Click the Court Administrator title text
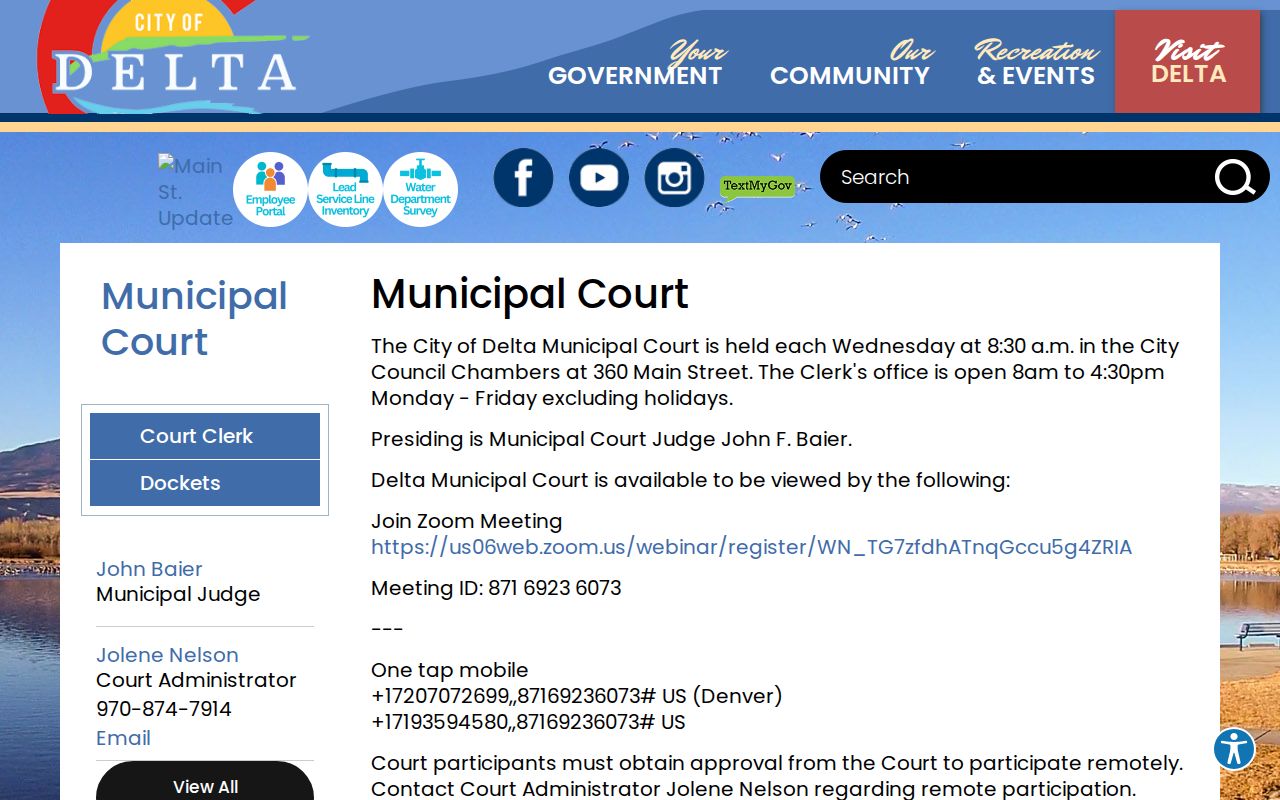Screen dimensions: 1280x800 [x=196, y=680]
